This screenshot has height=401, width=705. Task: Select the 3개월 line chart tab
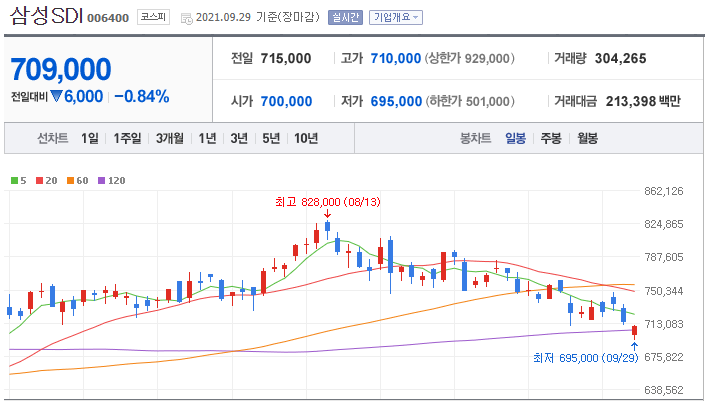pyautogui.click(x=170, y=138)
